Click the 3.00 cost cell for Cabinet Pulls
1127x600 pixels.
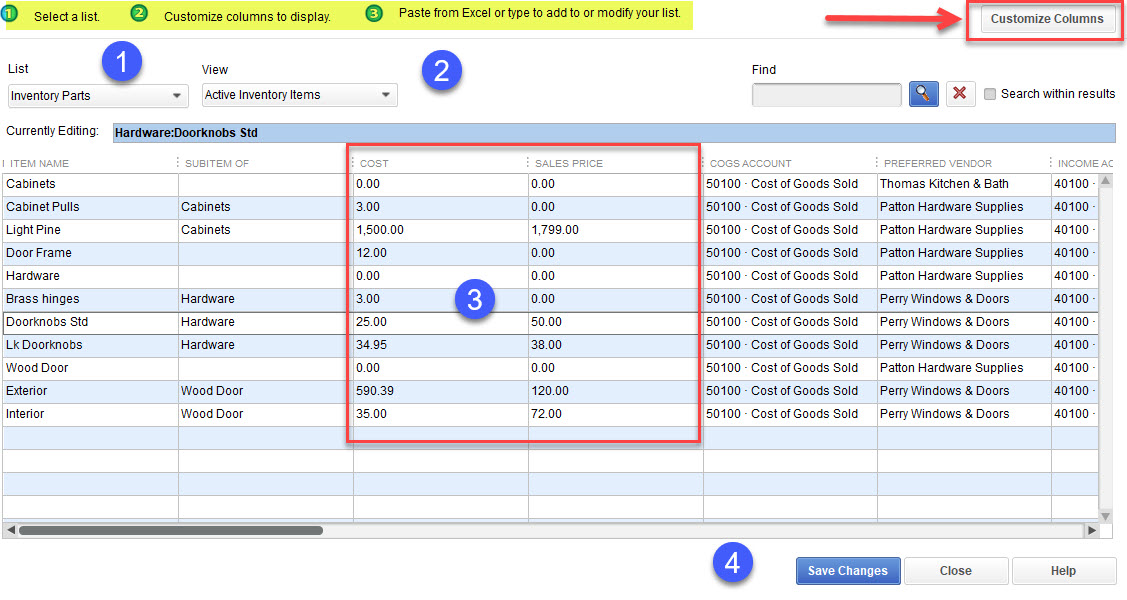[441, 207]
